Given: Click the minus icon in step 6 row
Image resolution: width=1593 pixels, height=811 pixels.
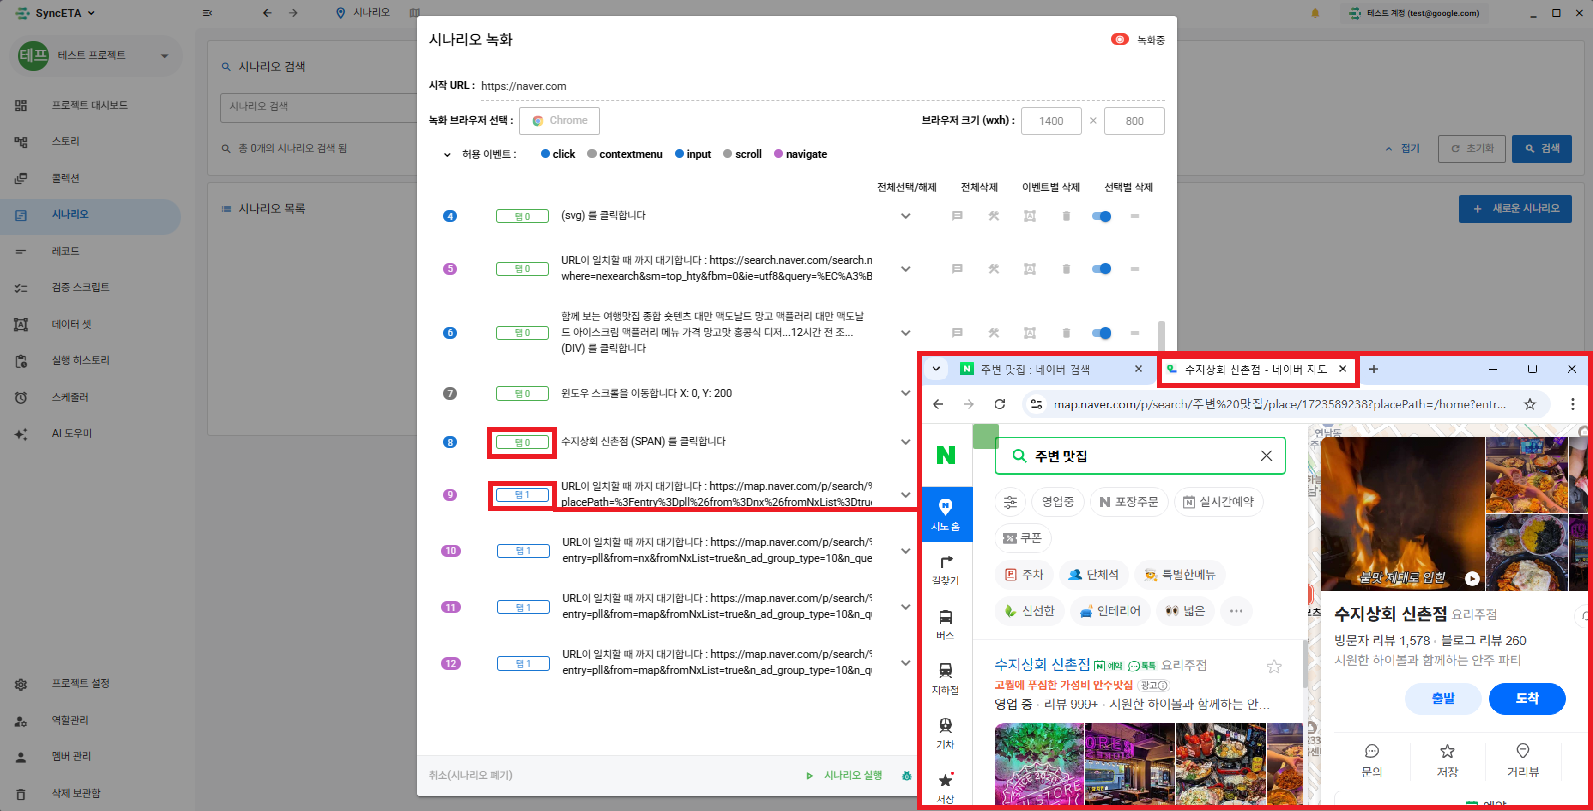Looking at the screenshot, I should [1135, 333].
